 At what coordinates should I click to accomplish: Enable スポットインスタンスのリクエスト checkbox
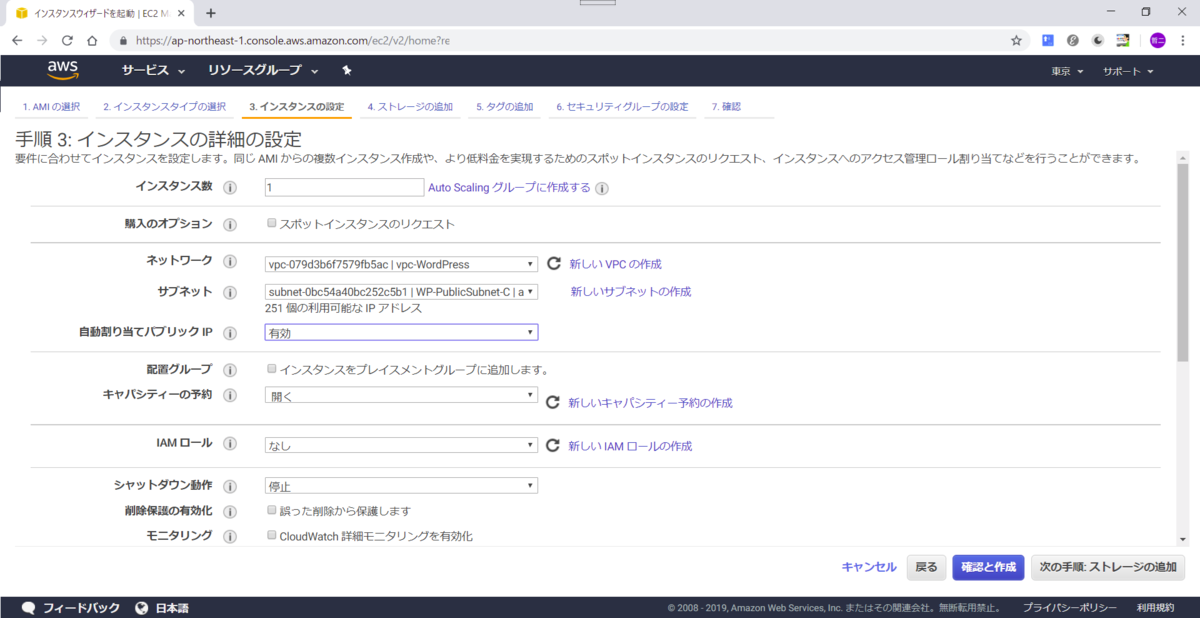click(x=271, y=223)
